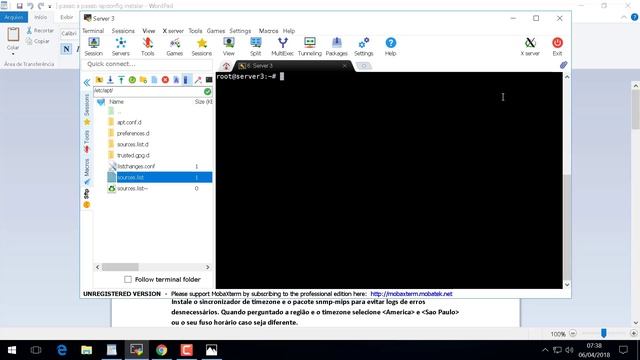Open Google Chrome from taskbar
The image size is (640, 360).
(x=161, y=350)
